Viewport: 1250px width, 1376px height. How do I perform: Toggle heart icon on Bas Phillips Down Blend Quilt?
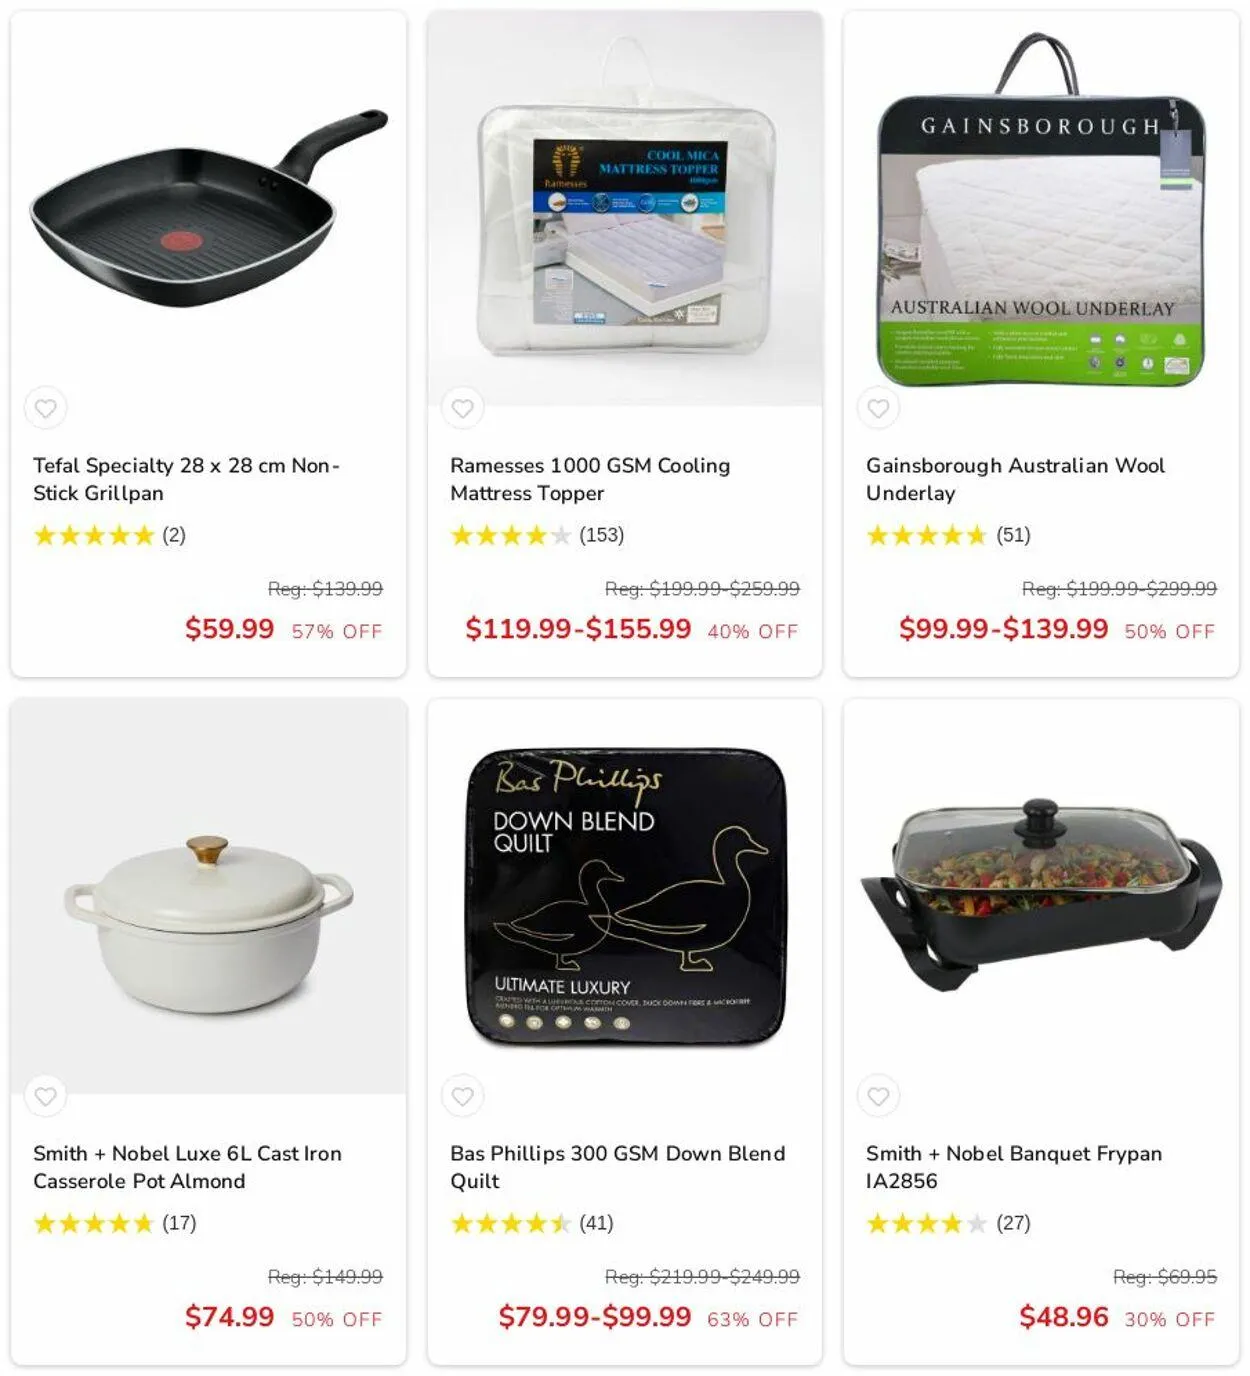coord(462,1096)
